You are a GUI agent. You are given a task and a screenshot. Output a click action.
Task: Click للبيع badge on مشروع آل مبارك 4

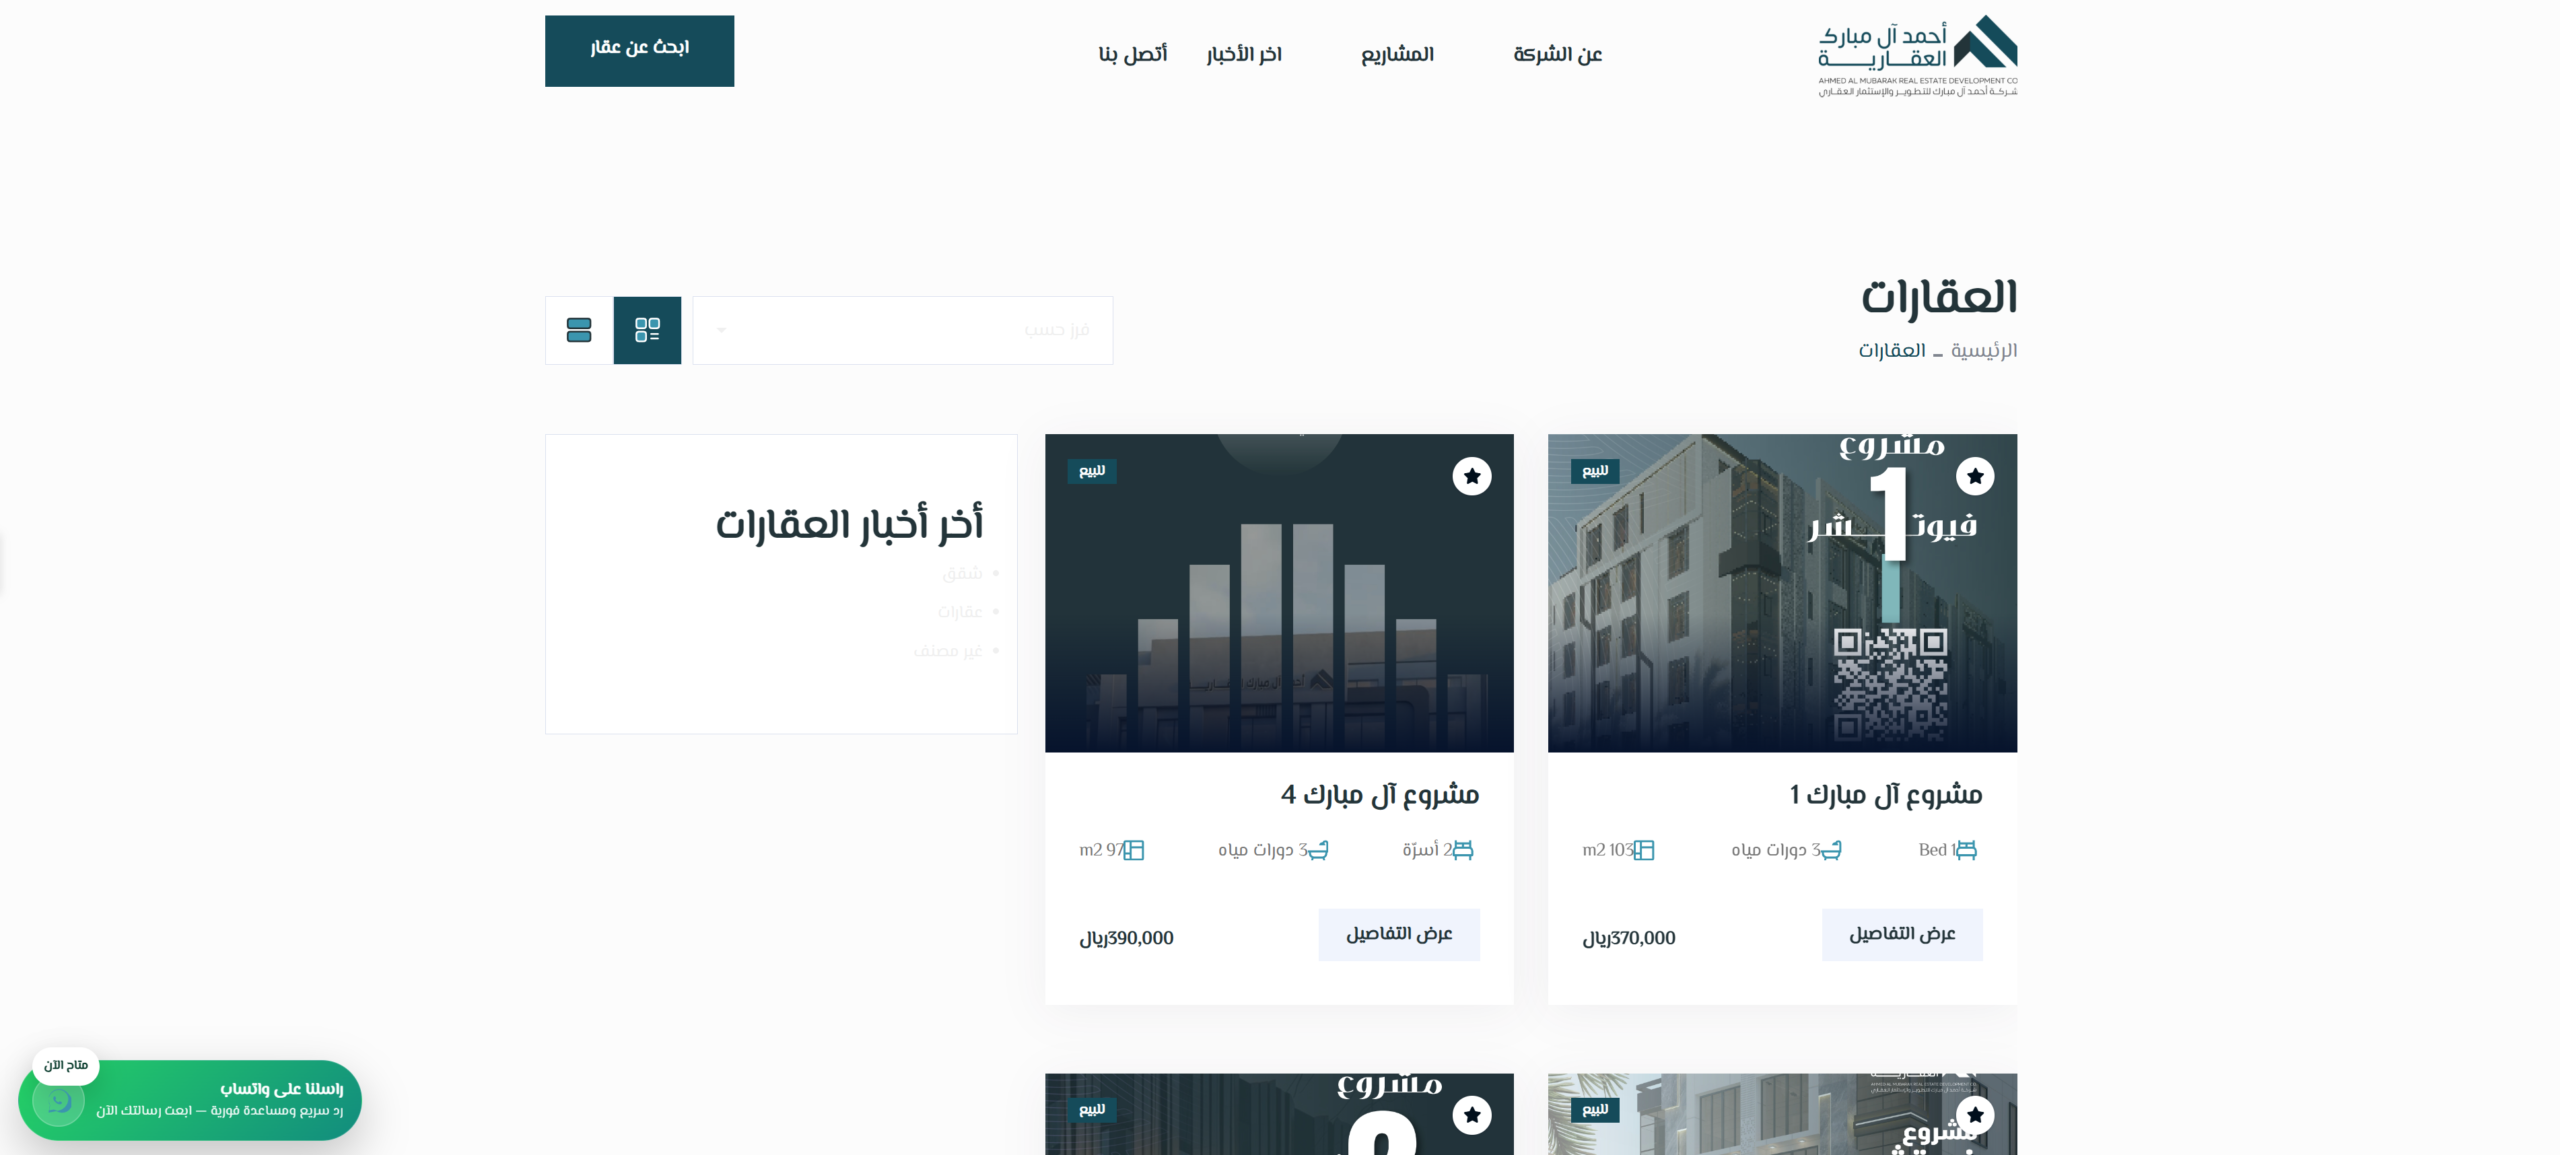1092,471
